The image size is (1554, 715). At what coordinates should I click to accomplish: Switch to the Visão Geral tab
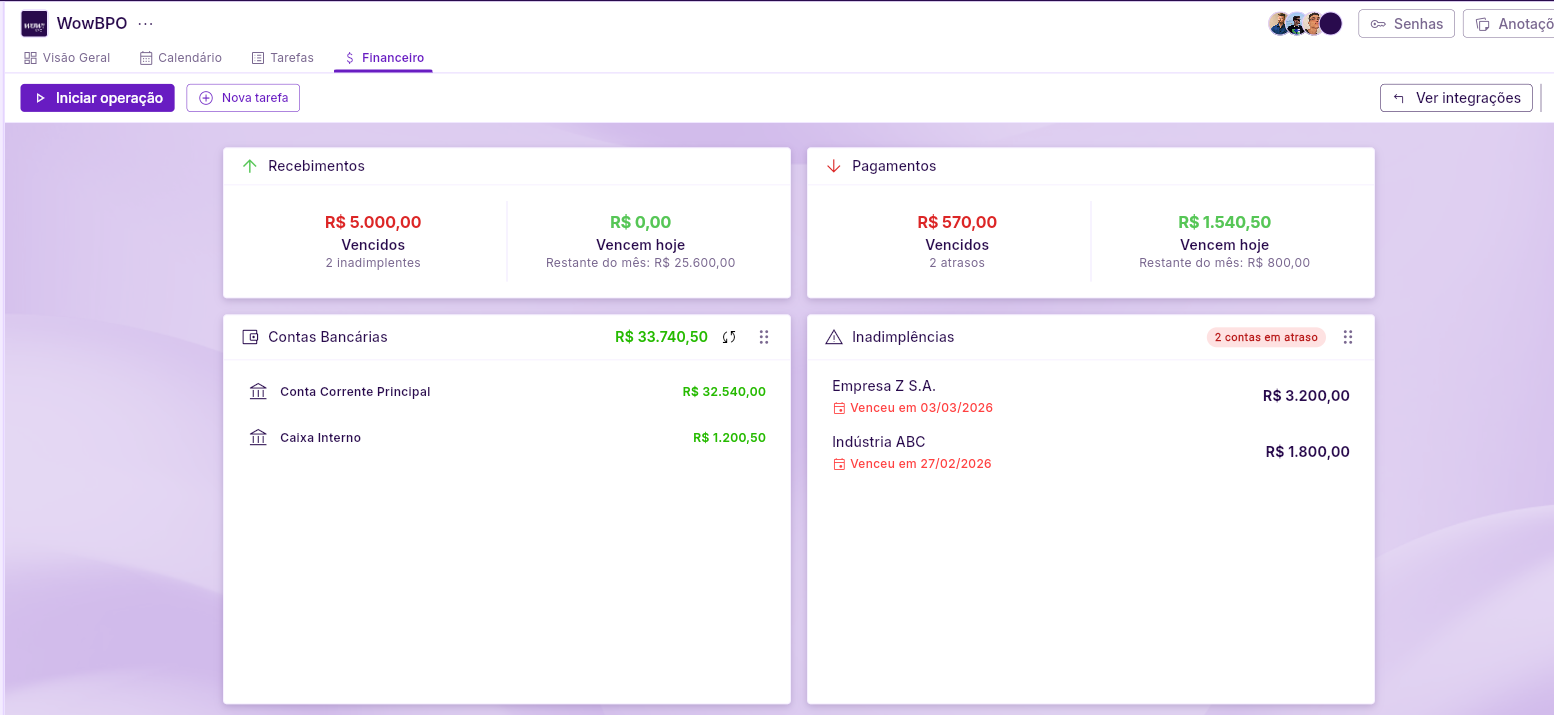[x=67, y=58]
